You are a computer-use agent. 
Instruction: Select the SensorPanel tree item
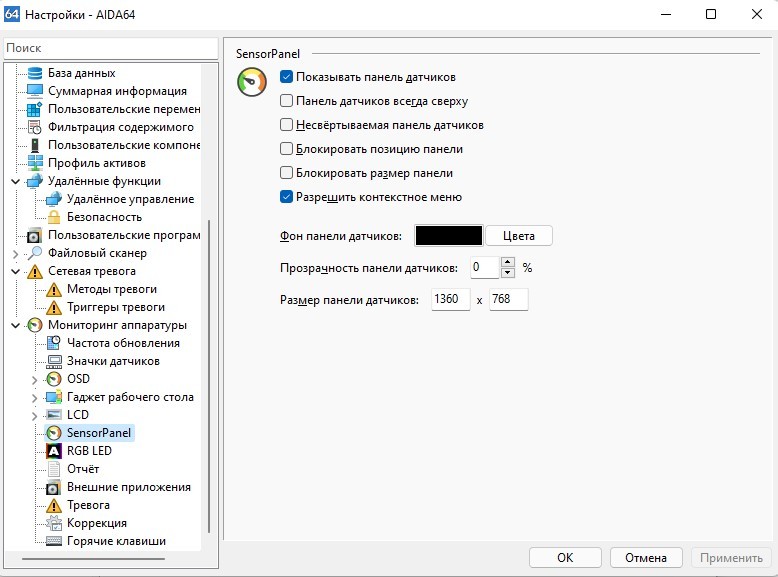pos(99,433)
